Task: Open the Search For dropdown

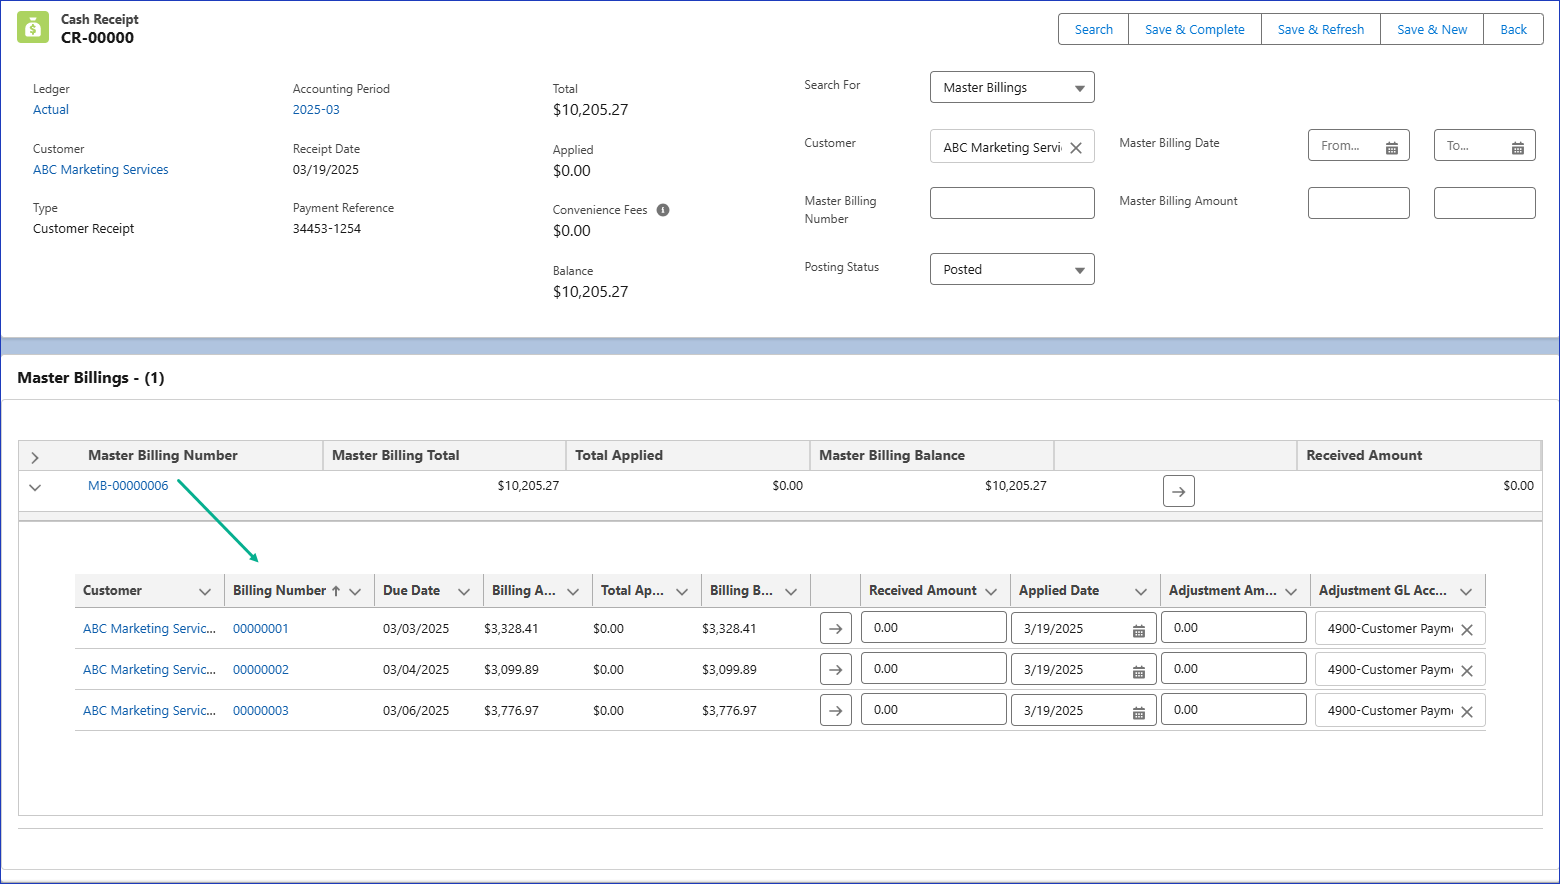Action: pos(1012,88)
